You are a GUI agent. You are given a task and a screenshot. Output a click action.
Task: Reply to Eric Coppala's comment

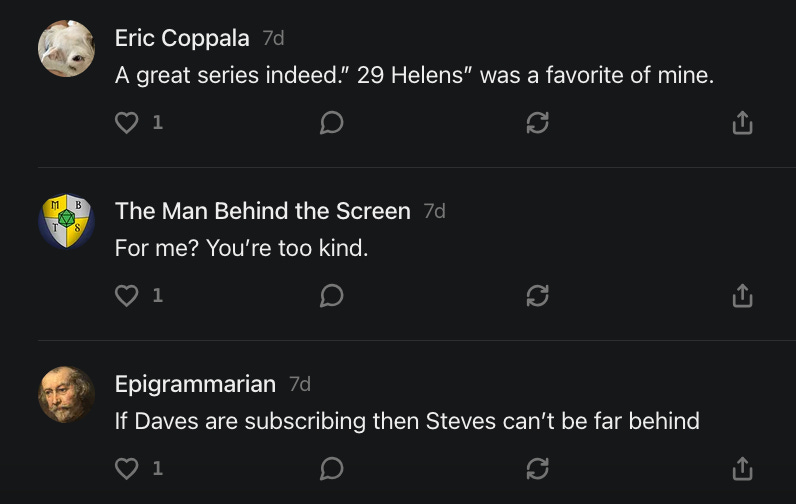pos(332,123)
